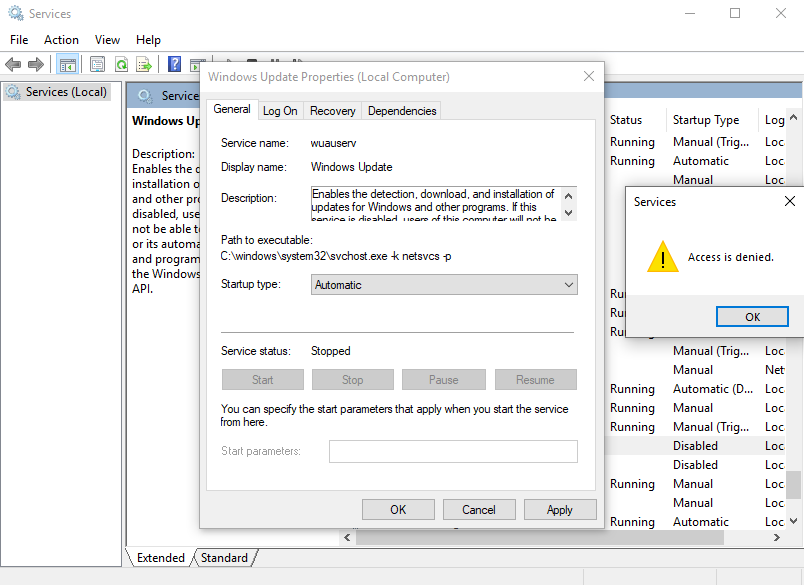This screenshot has height=585, width=804.
Task: Click the Access is denied message text
Action: tap(731, 257)
